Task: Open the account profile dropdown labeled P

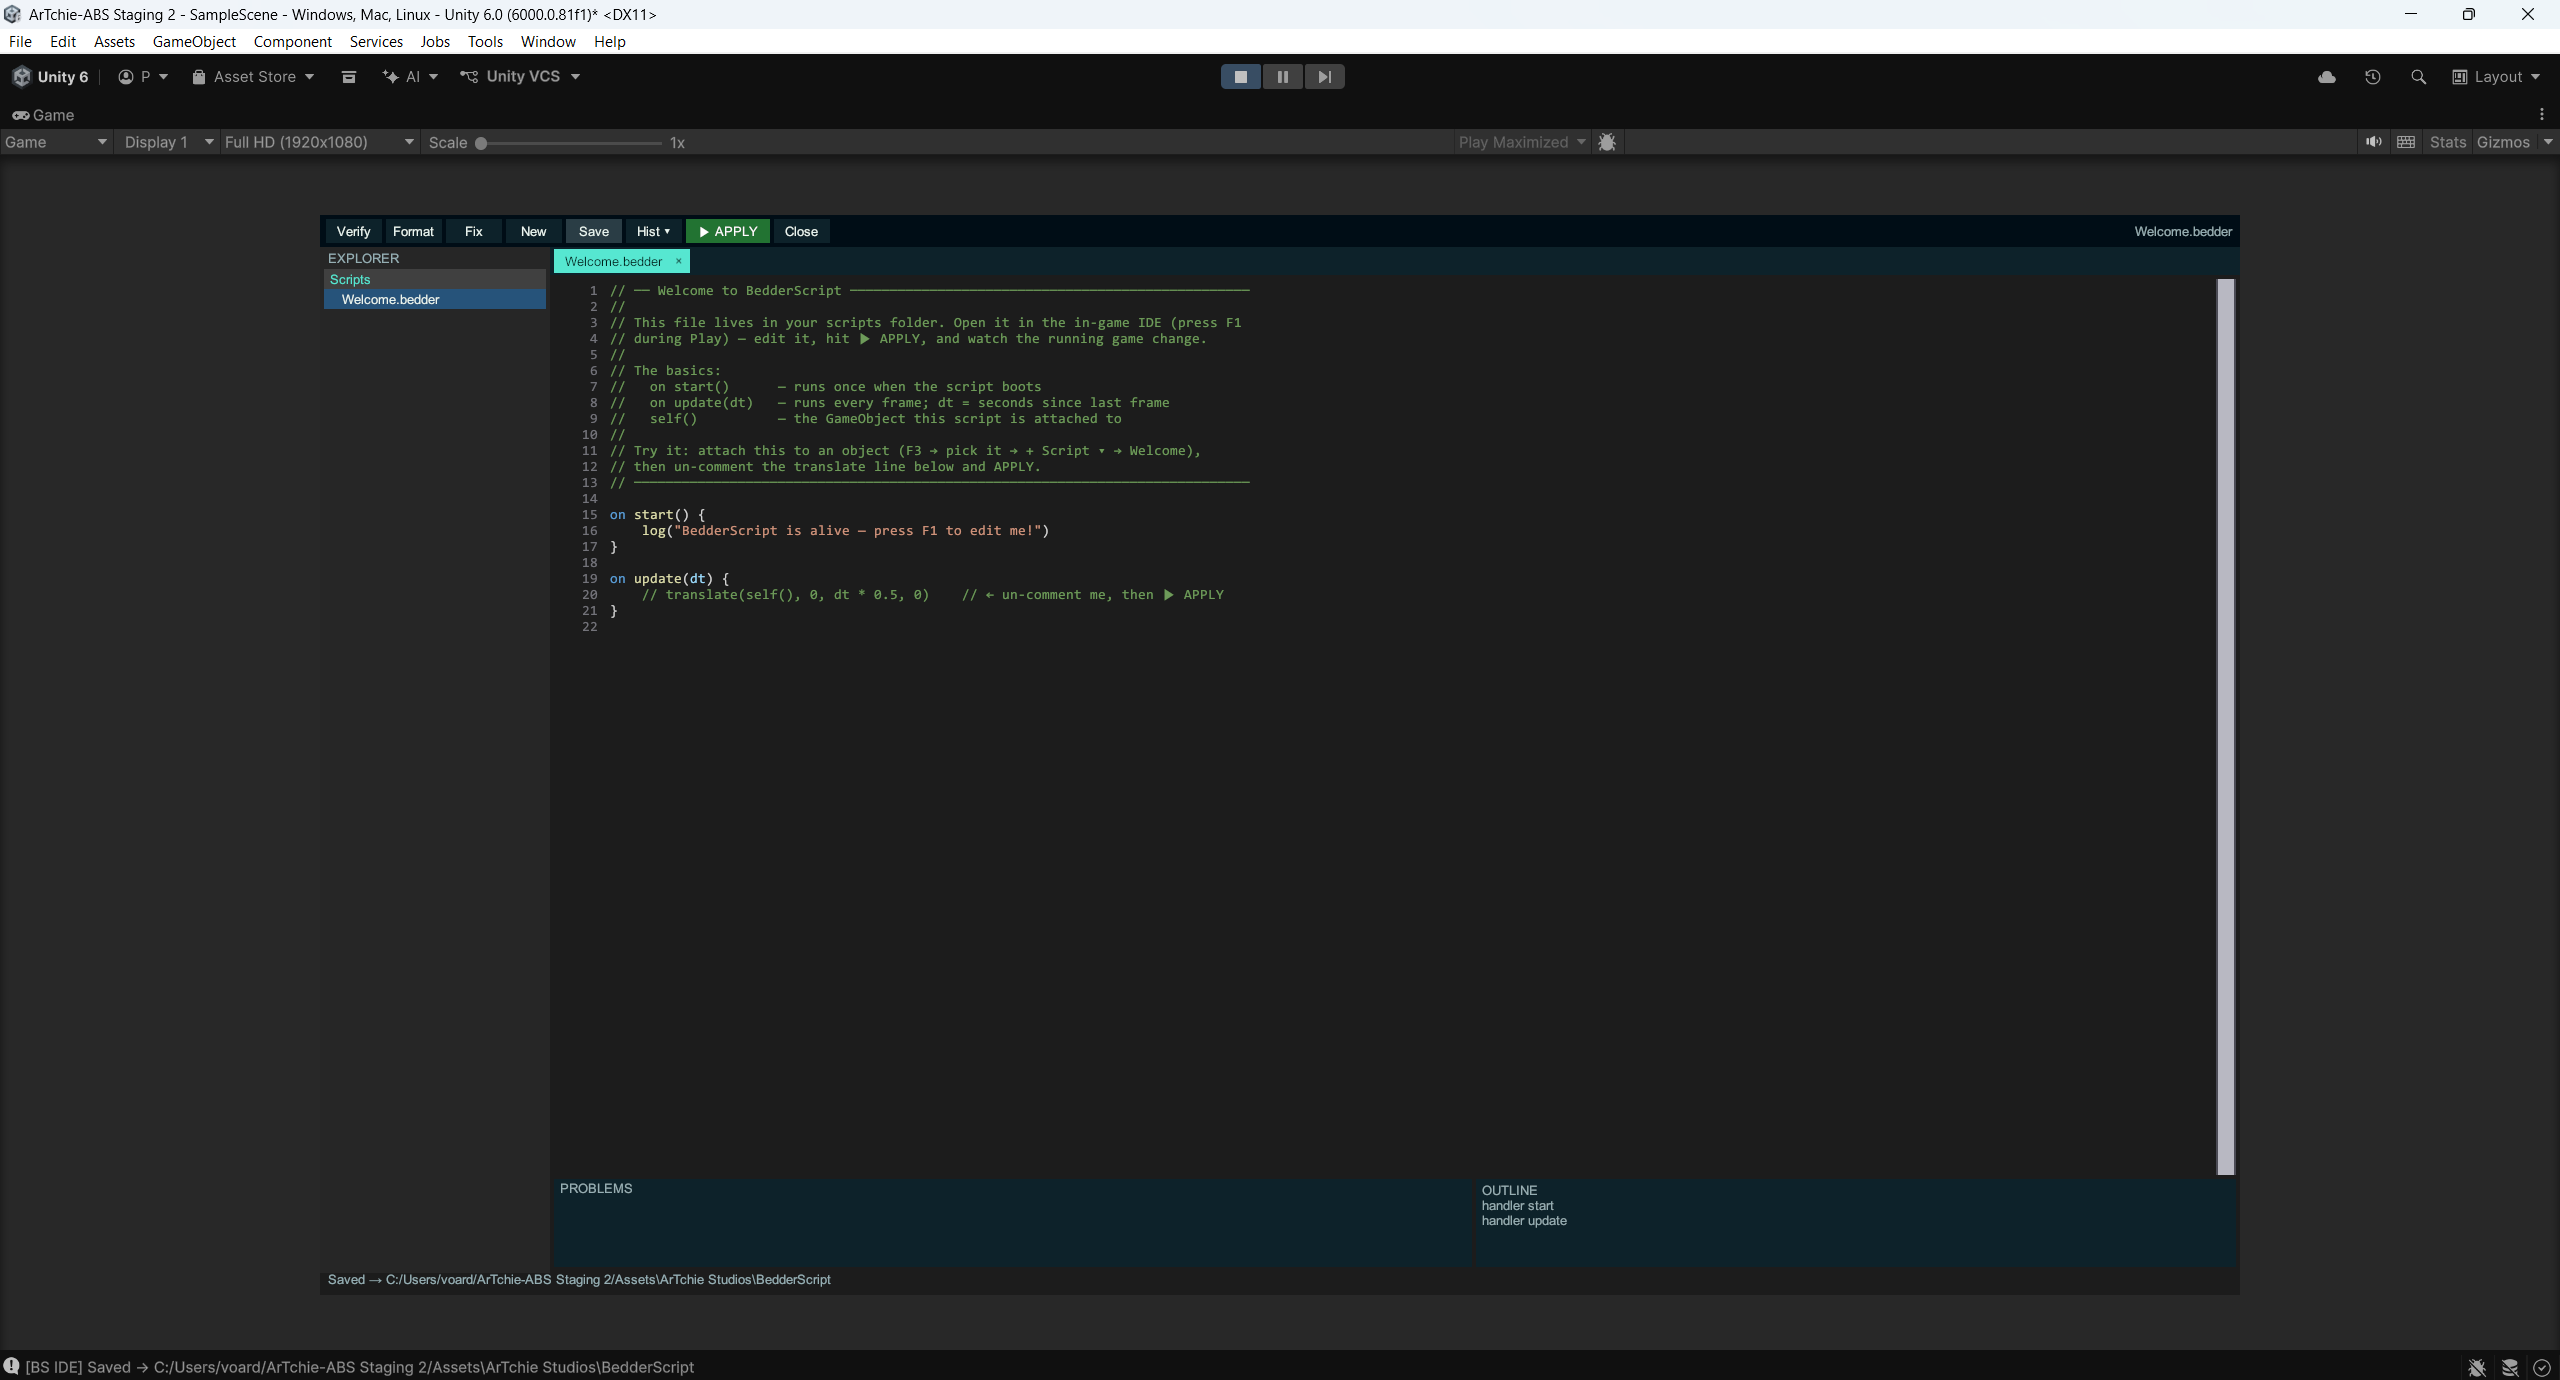Action: click(143, 77)
